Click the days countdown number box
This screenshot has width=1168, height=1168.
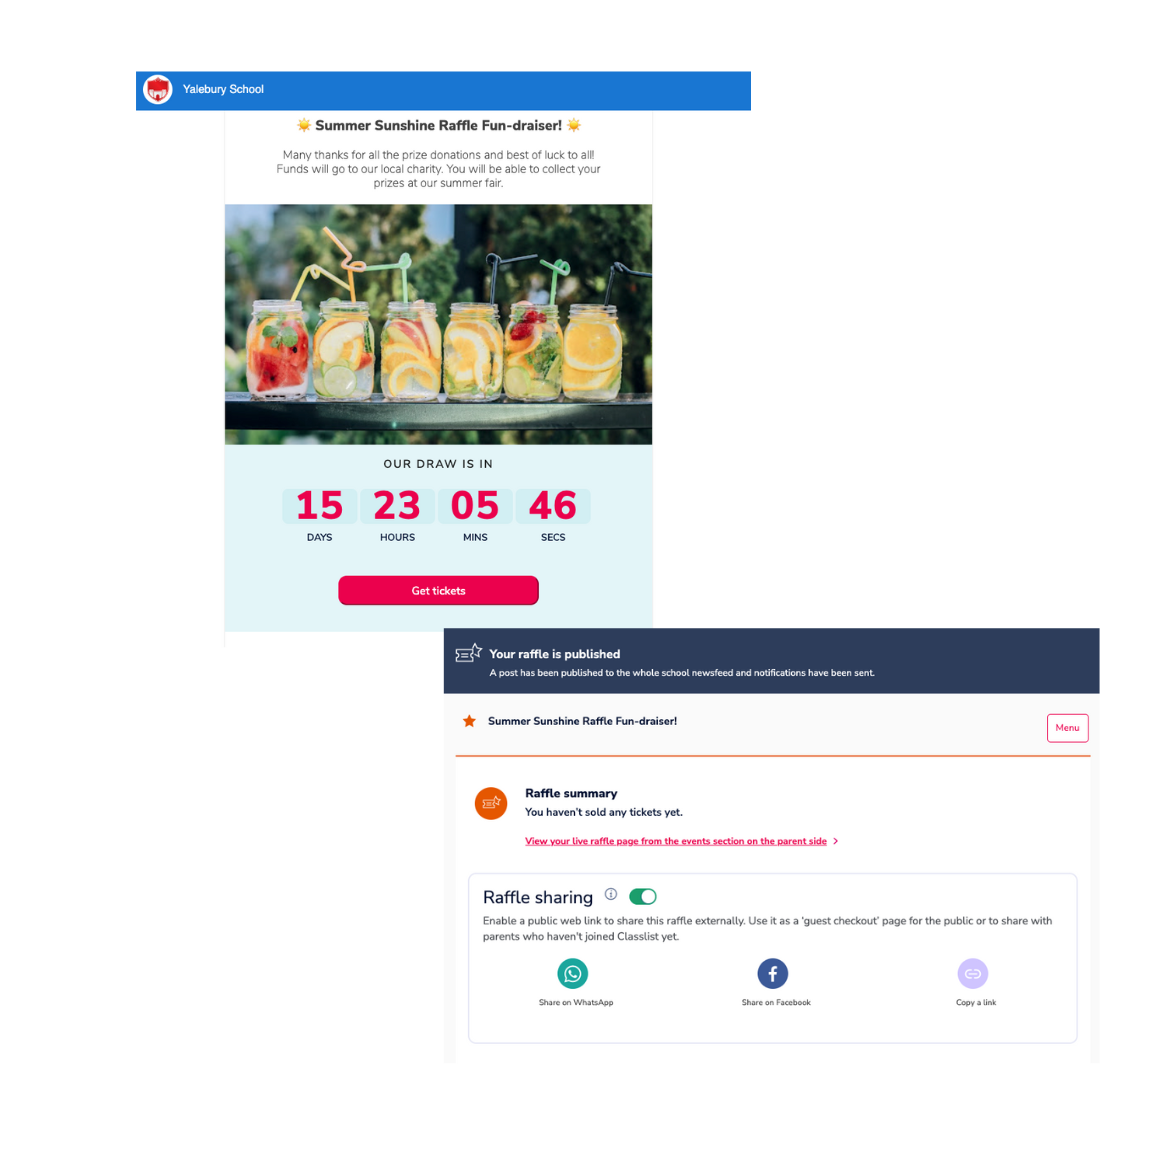(320, 506)
